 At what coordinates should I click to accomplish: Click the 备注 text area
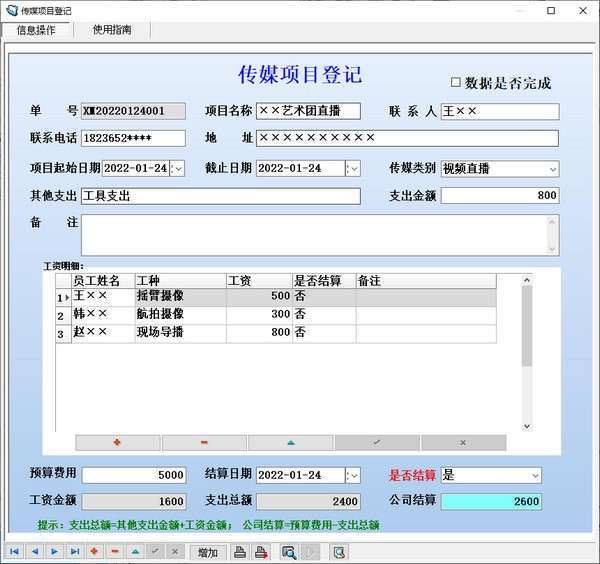pyautogui.click(x=320, y=235)
